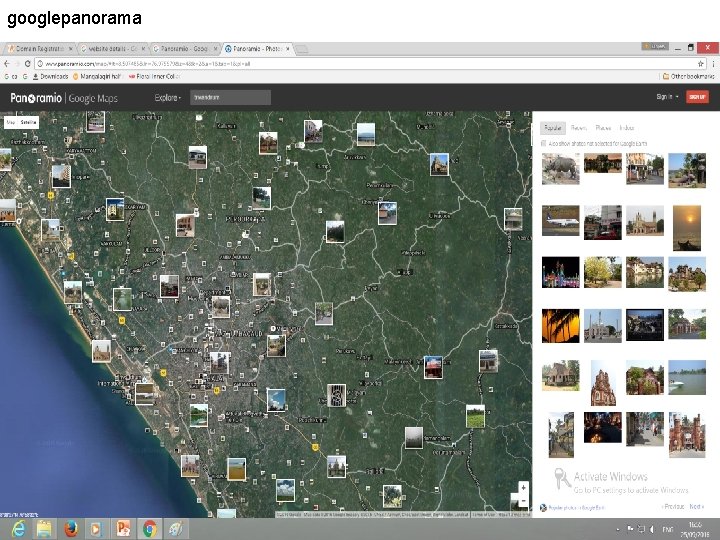720x540 pixels.
Task: Go to Previous page of photos
Action: click(x=673, y=506)
